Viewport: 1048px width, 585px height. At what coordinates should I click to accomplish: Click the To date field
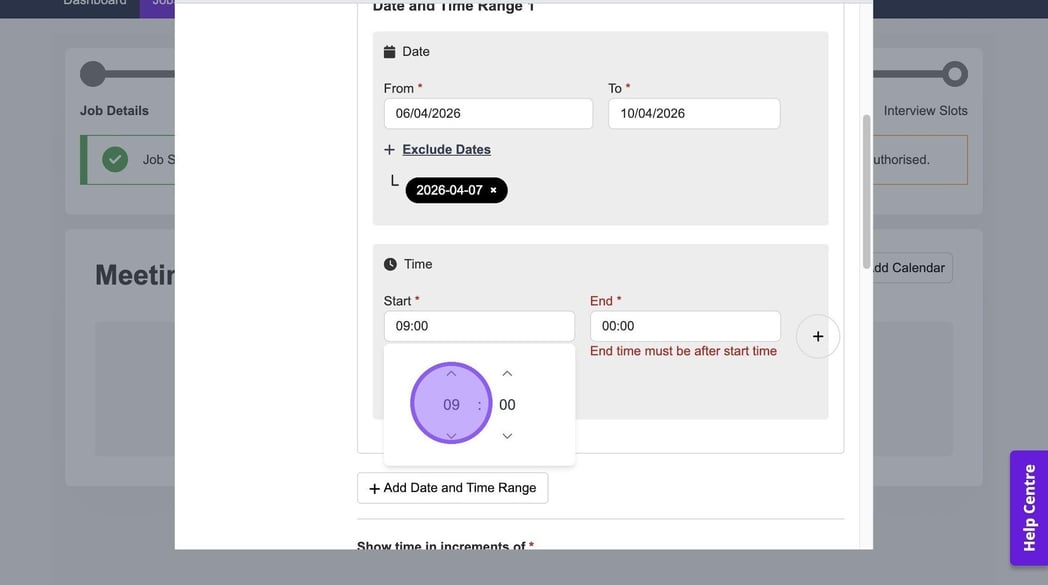693,113
